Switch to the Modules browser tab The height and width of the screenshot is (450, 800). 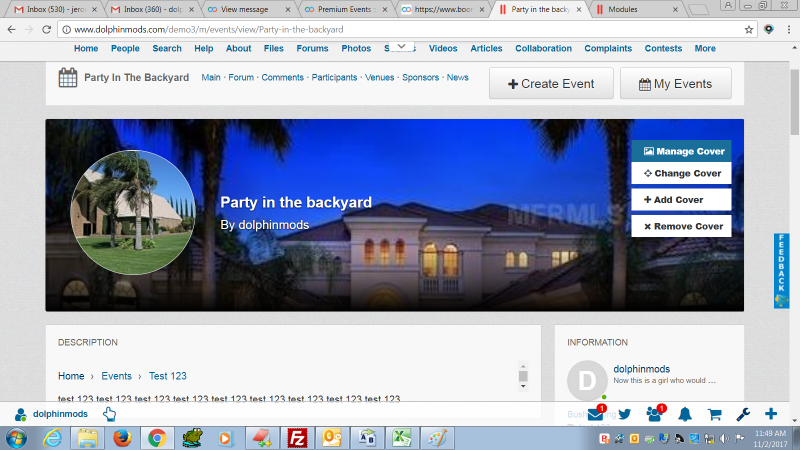[x=635, y=9]
